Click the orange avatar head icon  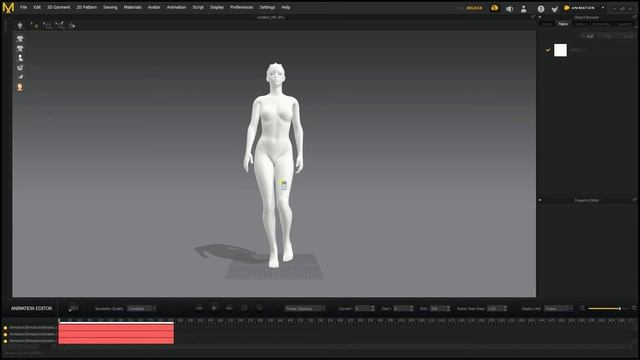pos(20,87)
